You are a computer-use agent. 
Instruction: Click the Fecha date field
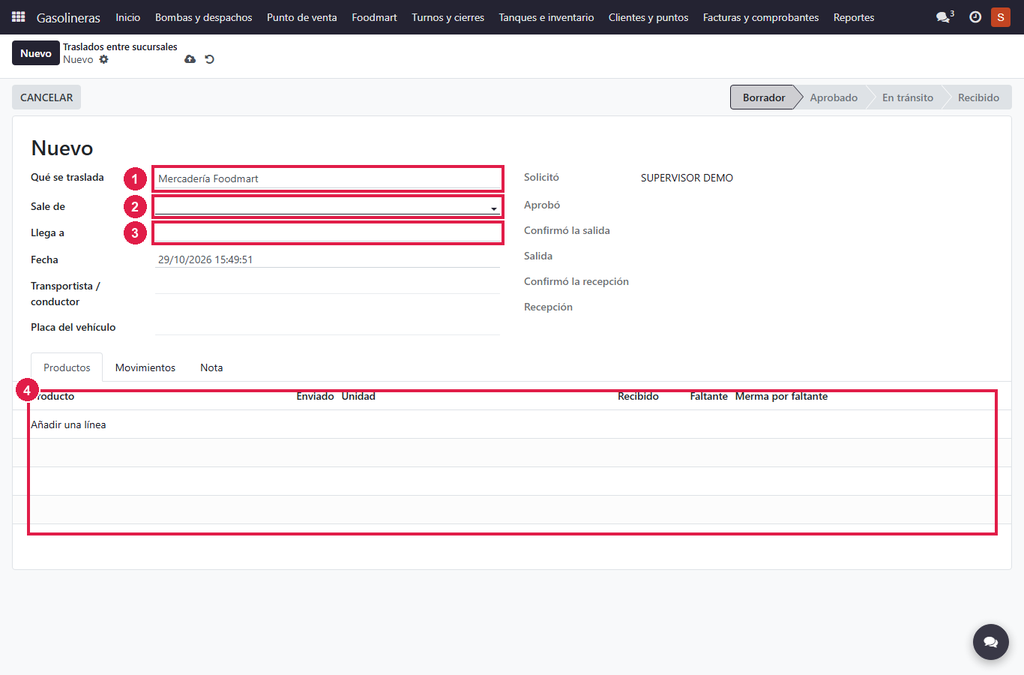coord(328,259)
